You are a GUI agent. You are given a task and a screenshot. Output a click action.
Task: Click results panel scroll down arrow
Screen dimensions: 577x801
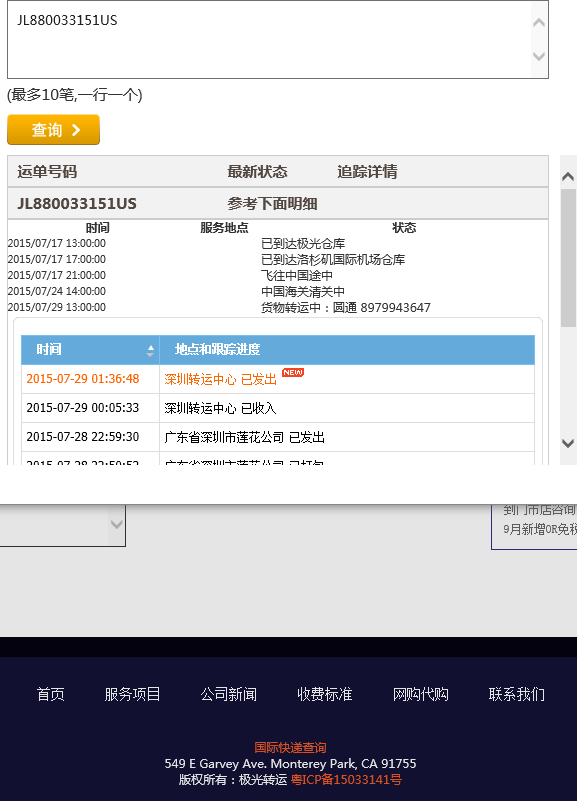[x=568, y=443]
